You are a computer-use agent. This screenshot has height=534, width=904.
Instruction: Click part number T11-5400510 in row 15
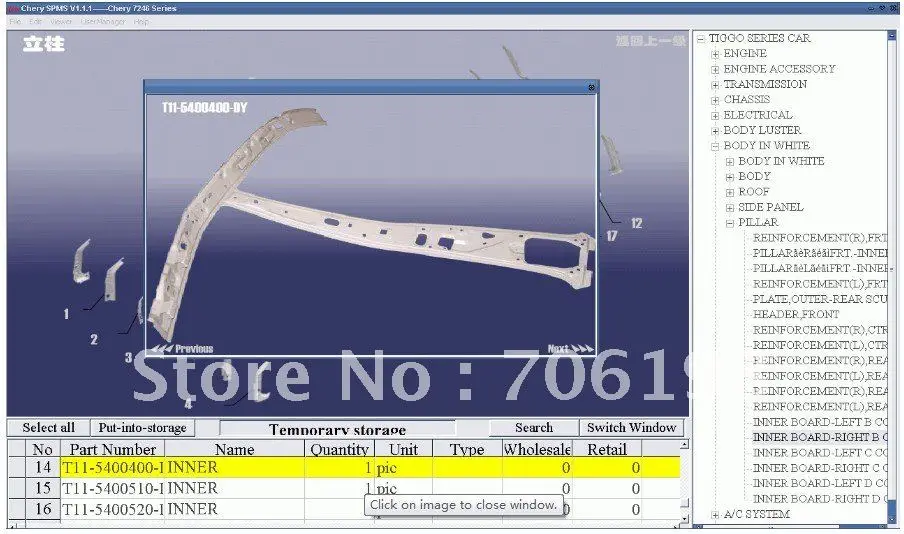[113, 488]
